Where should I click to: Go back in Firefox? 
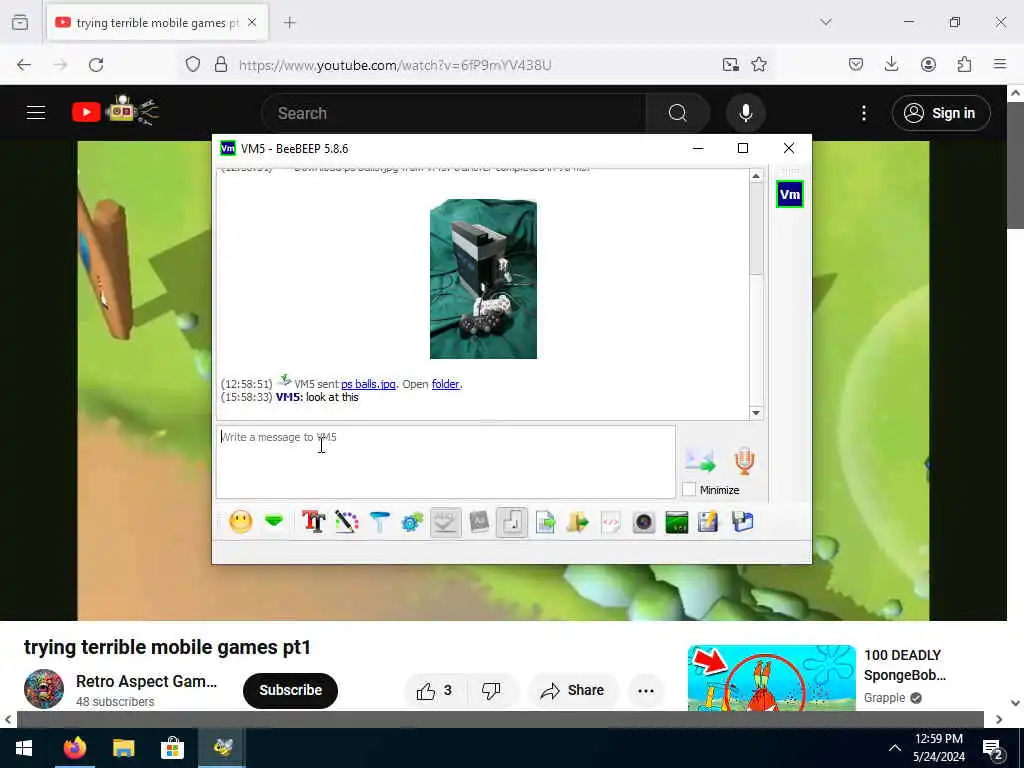pyautogui.click(x=24, y=65)
